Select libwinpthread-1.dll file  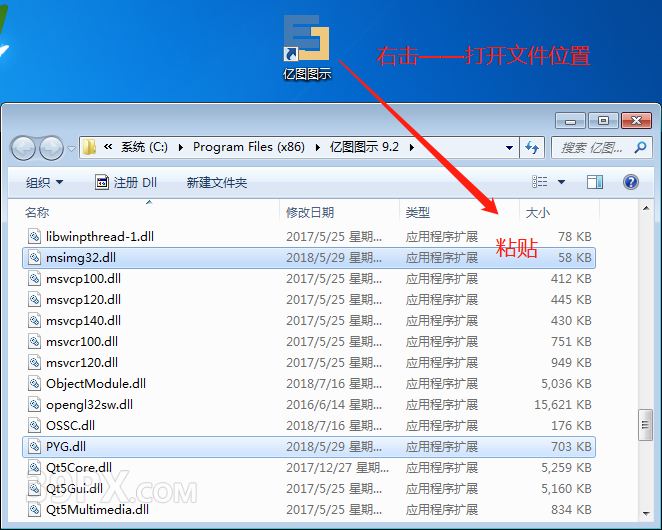click(309, 236)
